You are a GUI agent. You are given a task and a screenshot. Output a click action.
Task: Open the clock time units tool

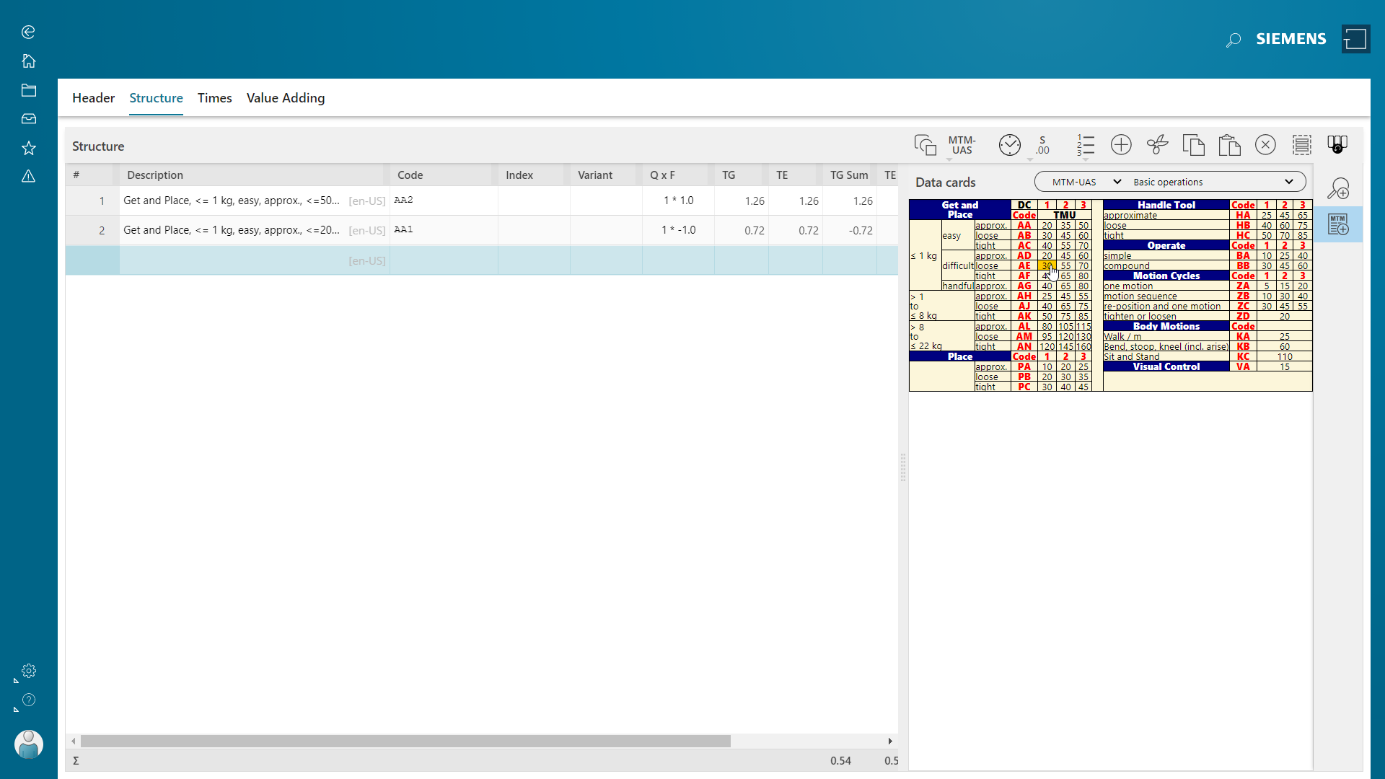pos(1010,145)
